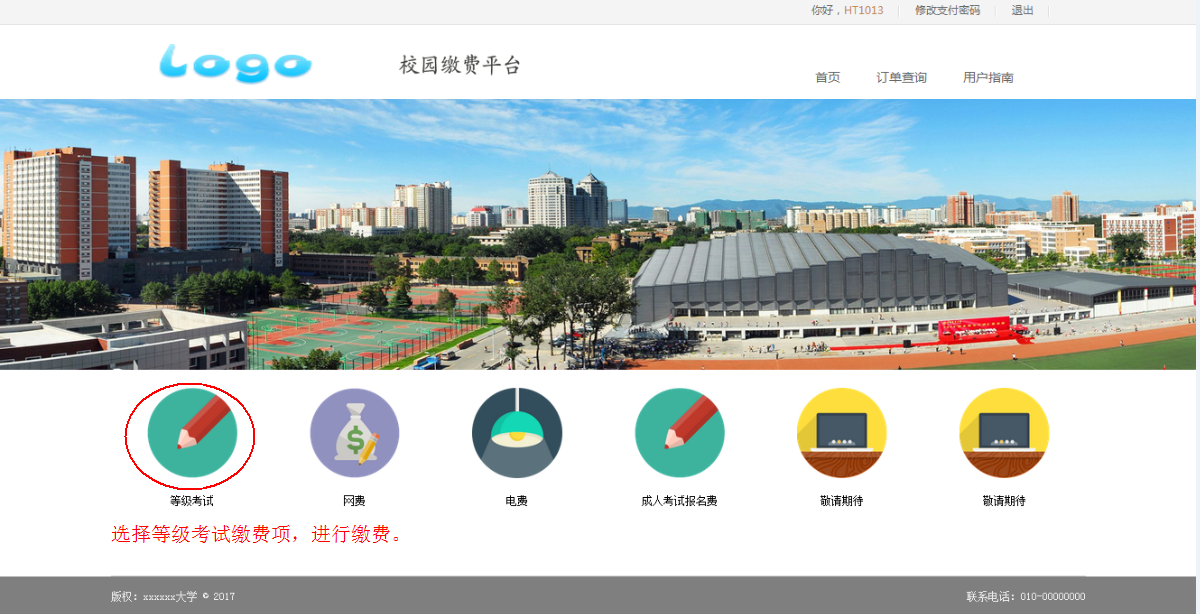The width and height of the screenshot is (1200, 614).
Task: Go to the 首页 navigation item
Action: coord(827,78)
